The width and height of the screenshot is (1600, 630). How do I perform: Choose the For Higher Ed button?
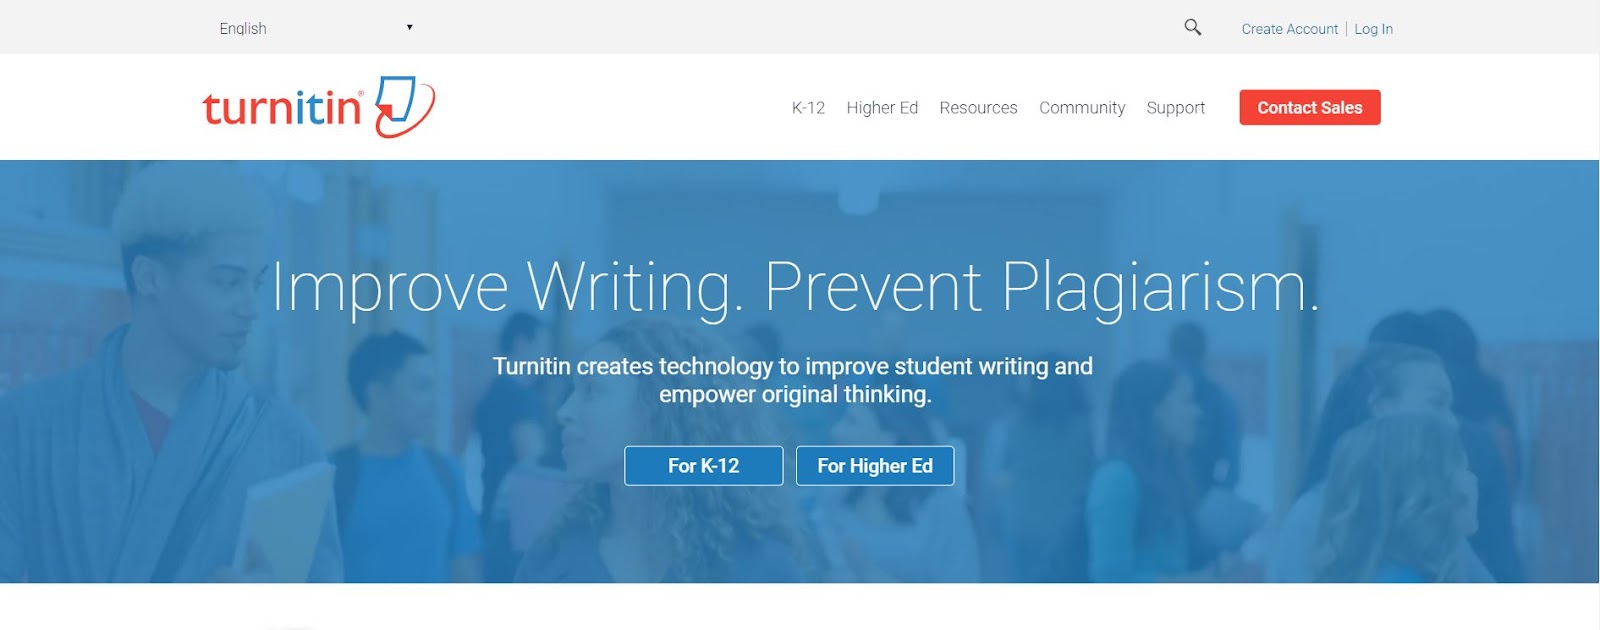tap(875, 466)
